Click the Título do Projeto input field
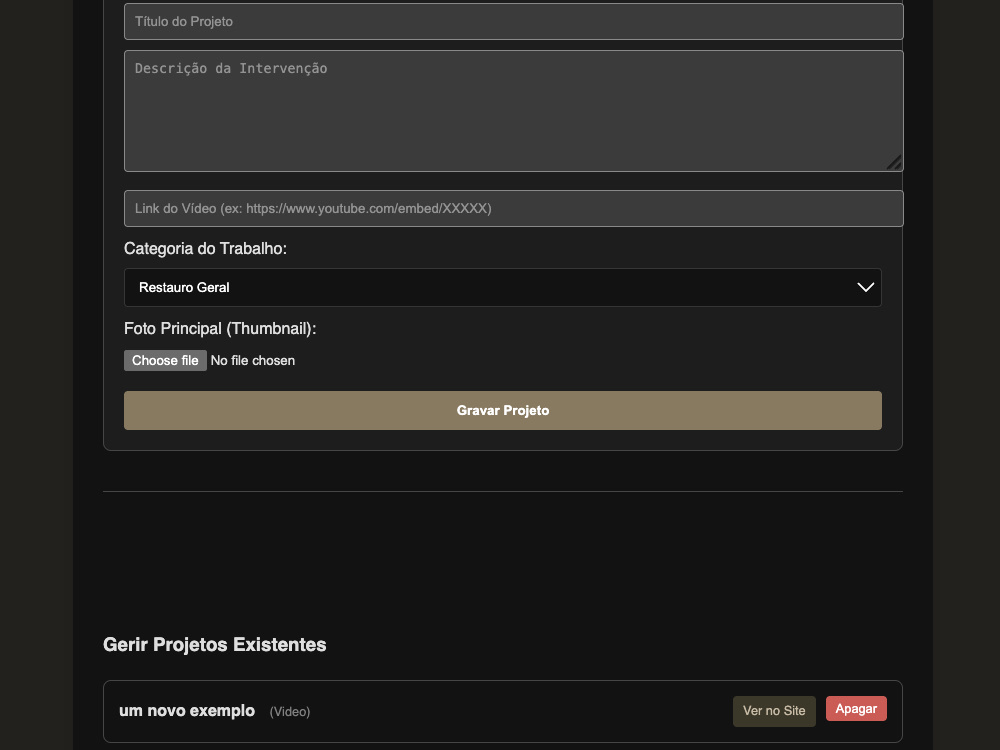This screenshot has height=750, width=1000. (x=513, y=22)
